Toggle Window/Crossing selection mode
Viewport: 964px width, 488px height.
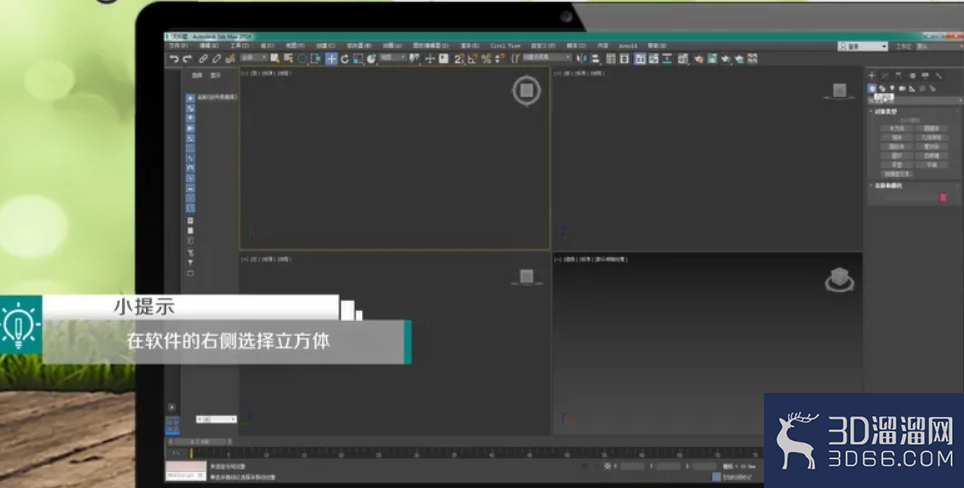315,58
